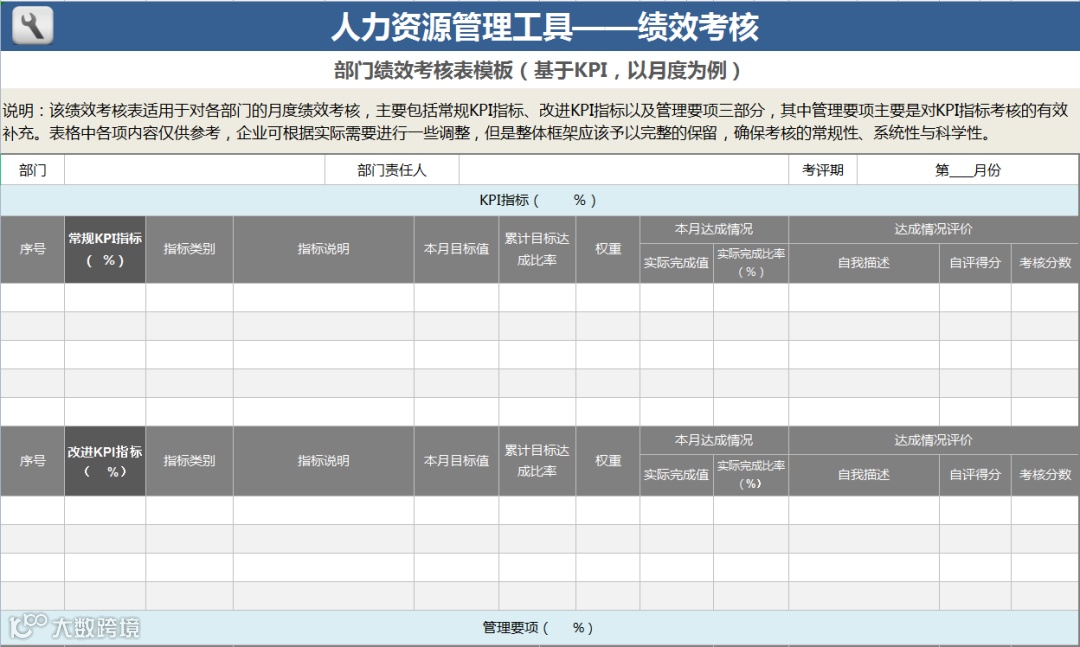The image size is (1080, 647).
Task: Select 序号 header in the 常规KPI table
Action: [x=32, y=249]
